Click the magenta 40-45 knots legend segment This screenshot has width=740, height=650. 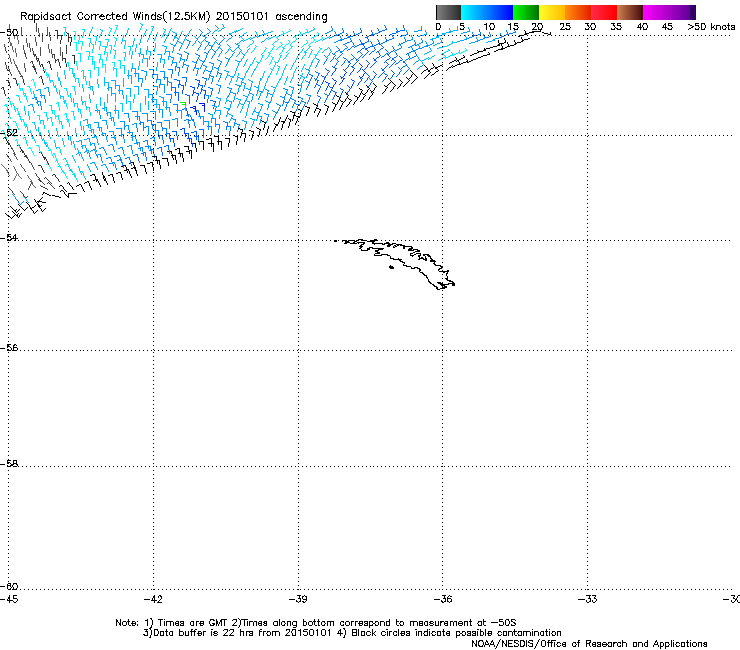click(656, 12)
